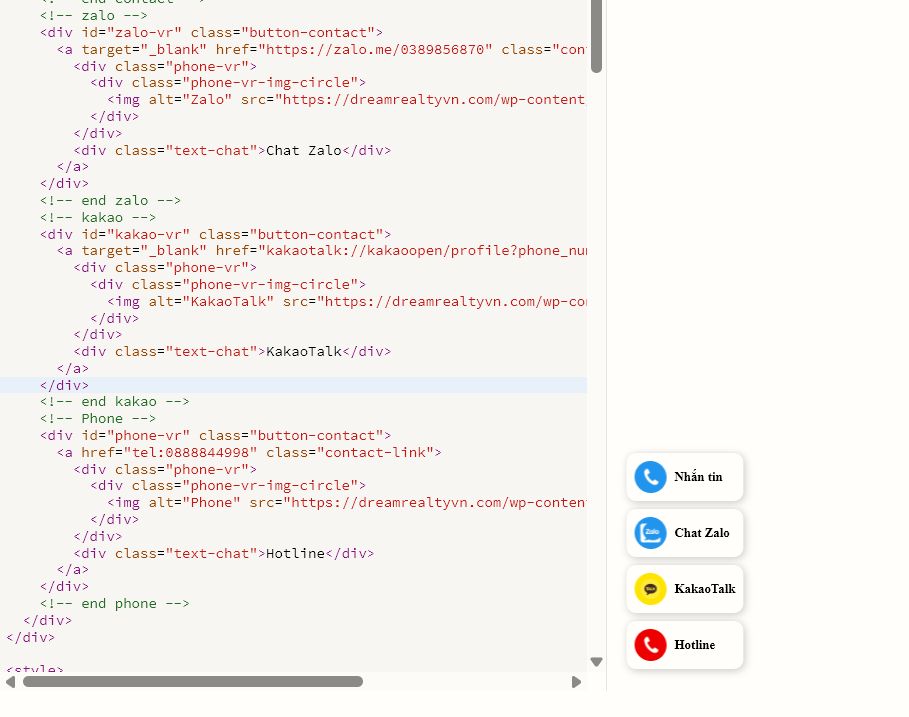Click the Zalo logo icon in Chat Zalo button
The width and height of the screenshot is (909, 717).
pyautogui.click(x=650, y=533)
